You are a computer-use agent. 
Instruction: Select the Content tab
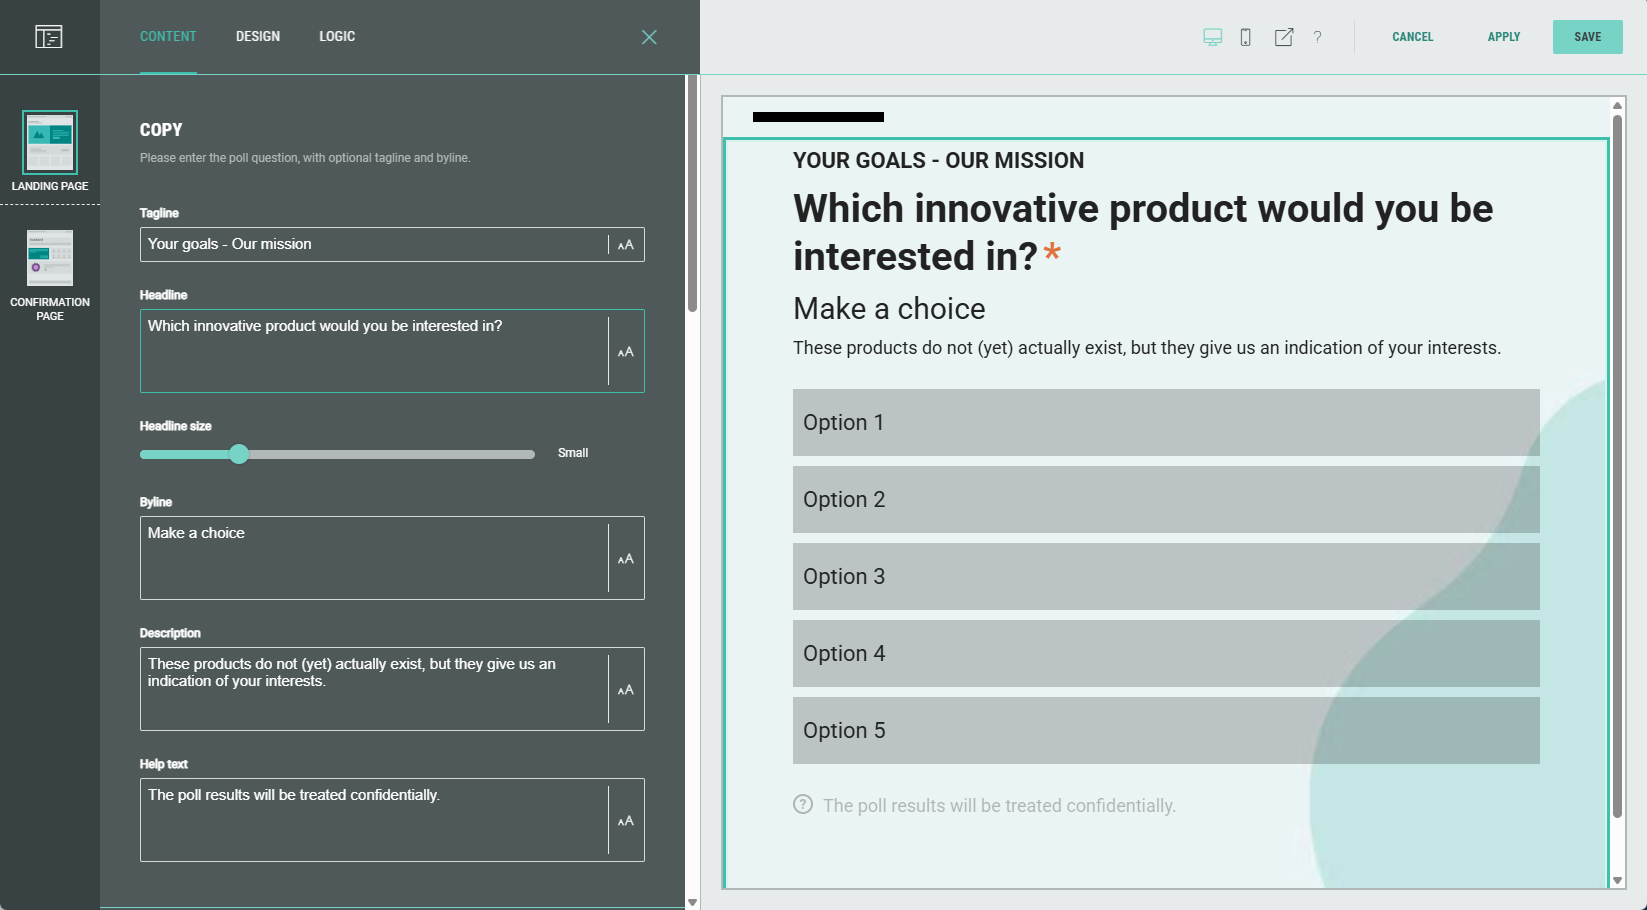pos(168,37)
